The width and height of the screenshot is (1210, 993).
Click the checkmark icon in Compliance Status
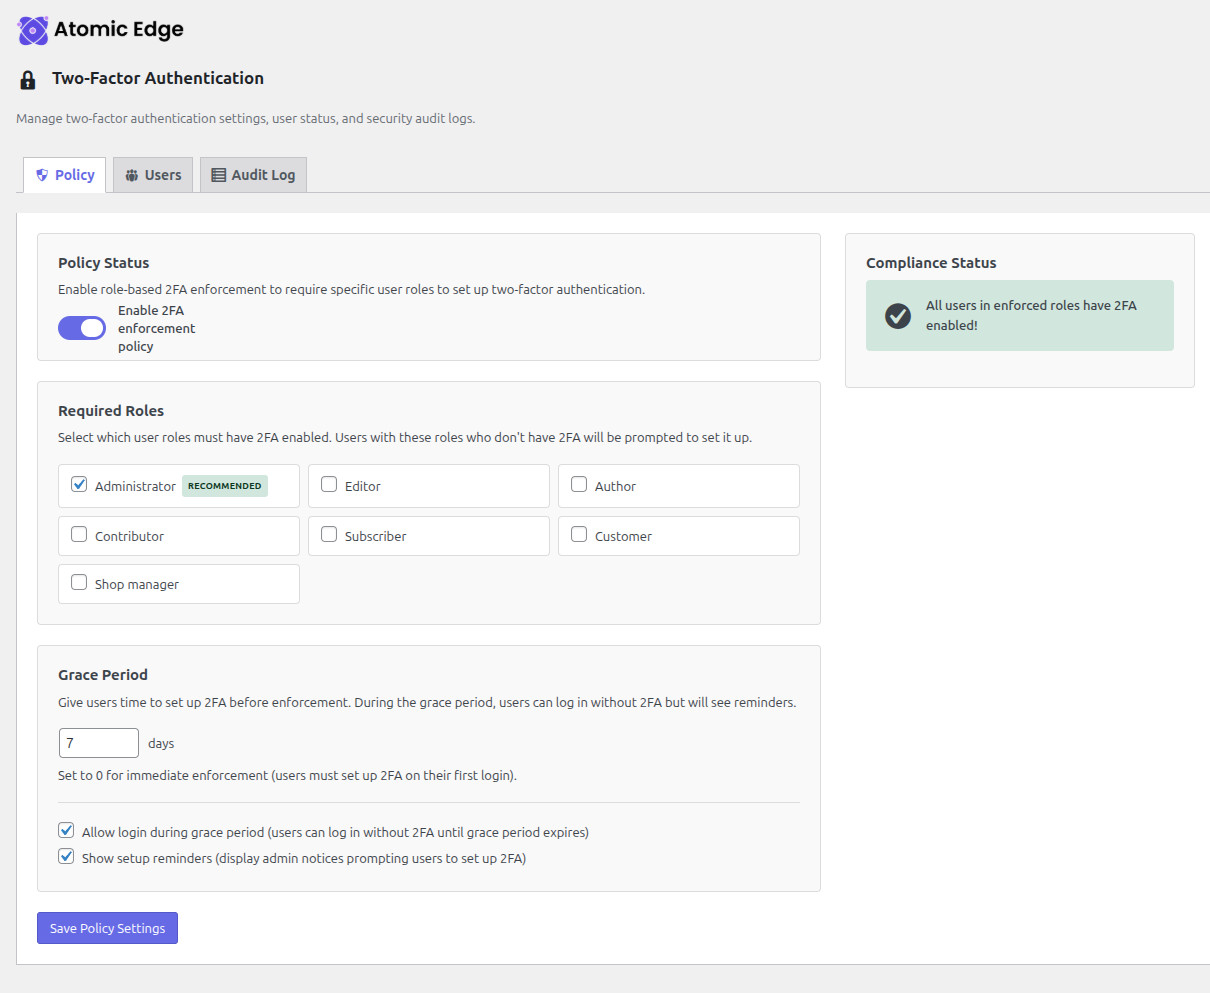pos(897,315)
